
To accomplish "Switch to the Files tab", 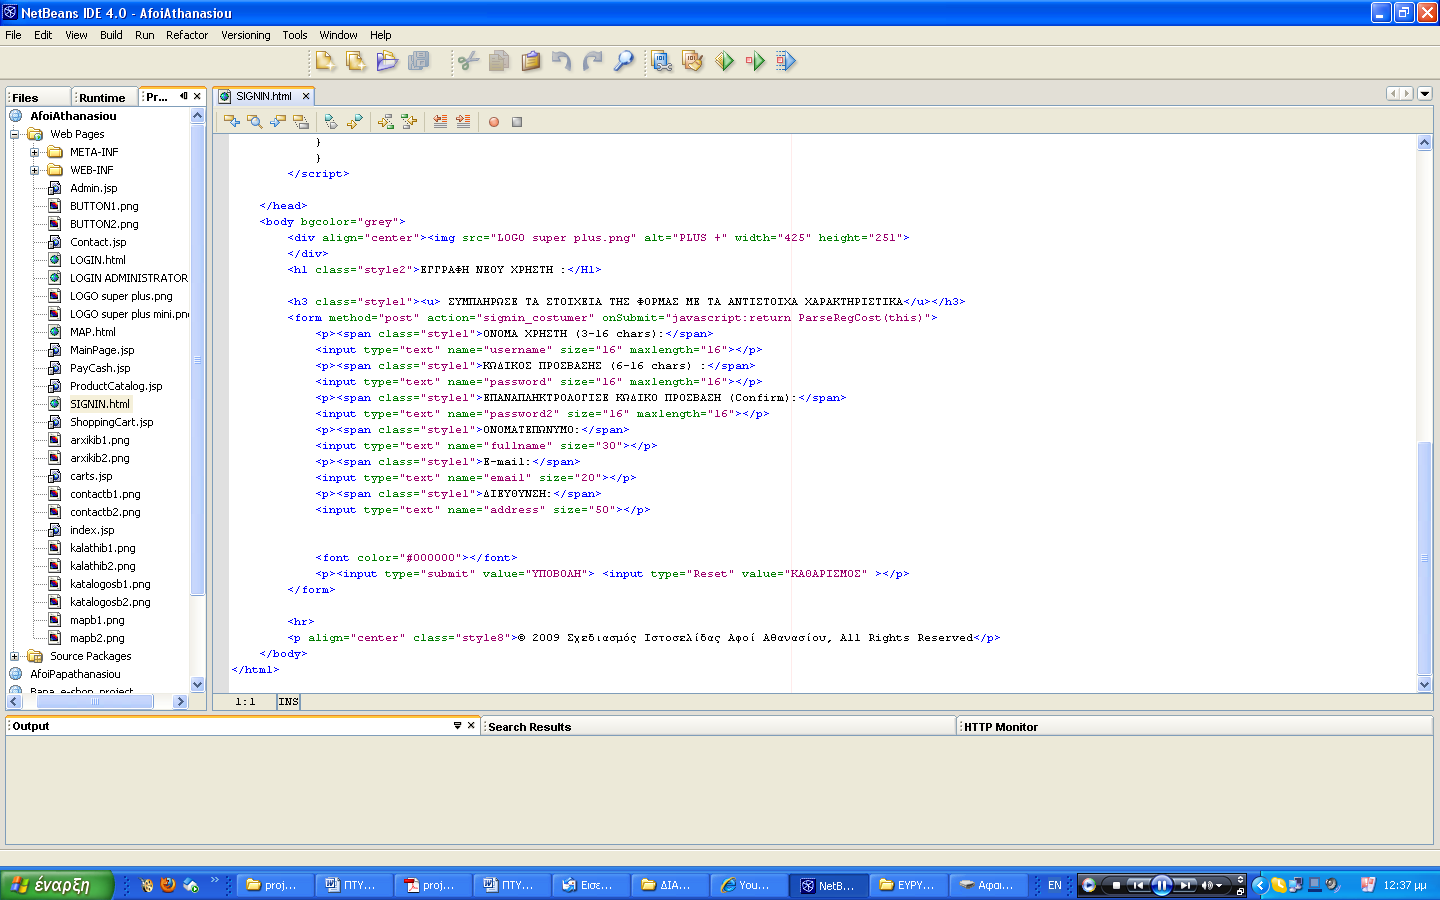I will tap(38, 97).
